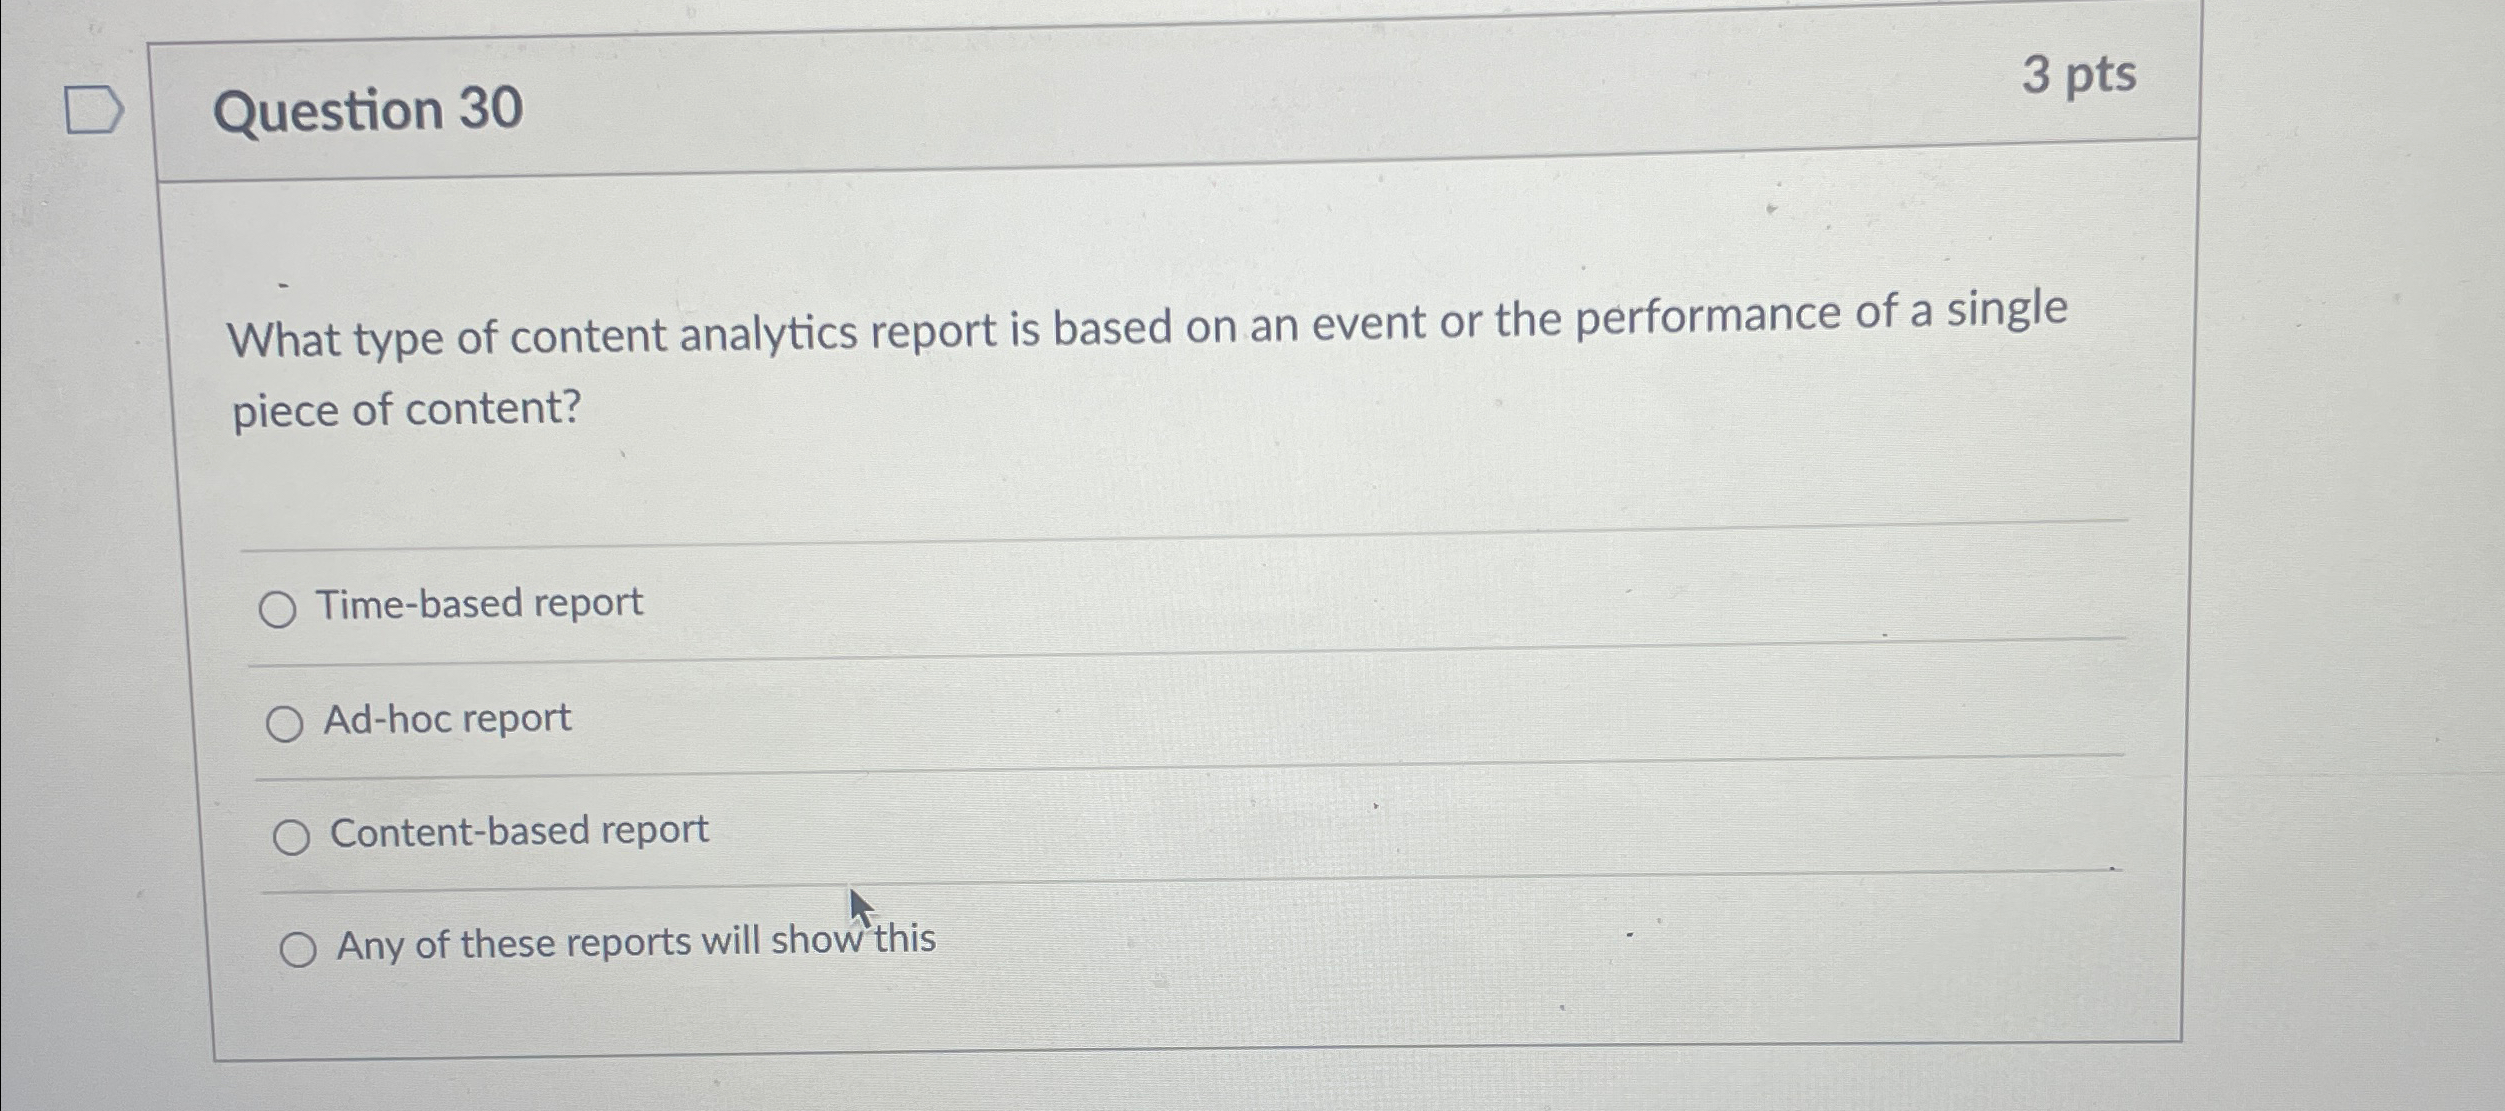Click the header bar of Question 30
The width and height of the screenshot is (2505, 1111).
click(1200, 90)
